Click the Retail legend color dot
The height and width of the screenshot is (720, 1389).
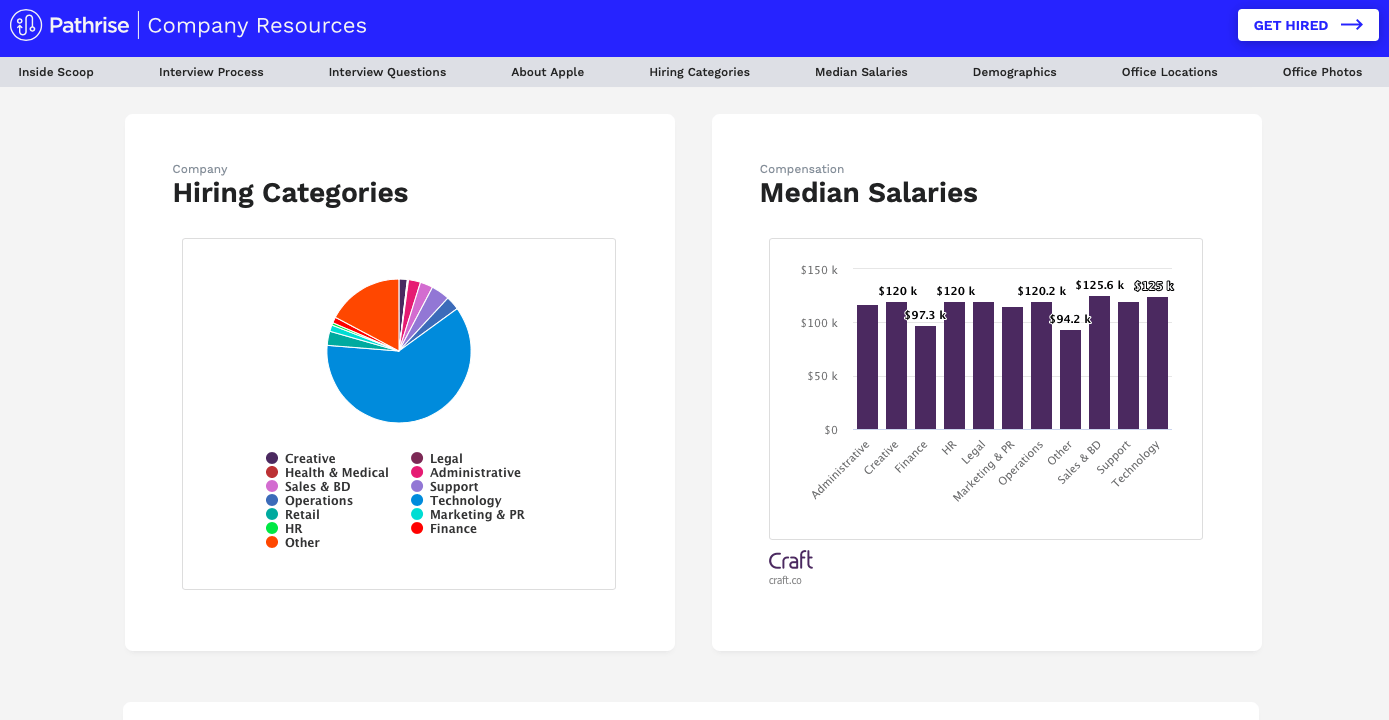point(272,515)
